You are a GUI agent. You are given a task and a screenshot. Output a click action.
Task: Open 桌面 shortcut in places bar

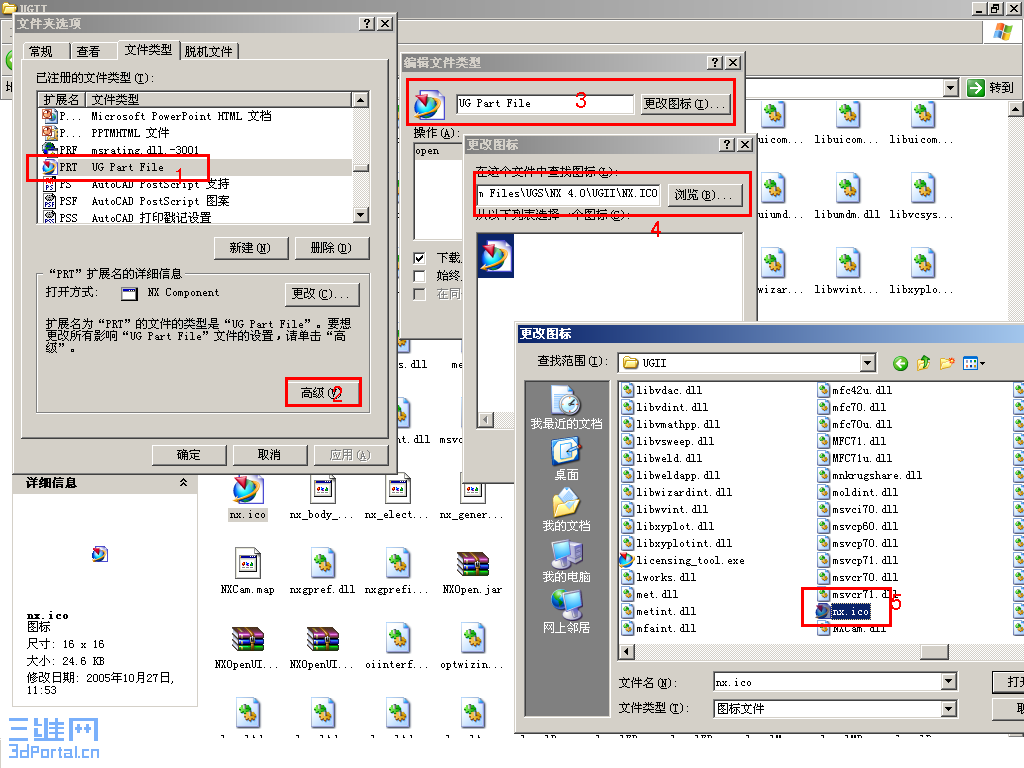click(x=566, y=460)
